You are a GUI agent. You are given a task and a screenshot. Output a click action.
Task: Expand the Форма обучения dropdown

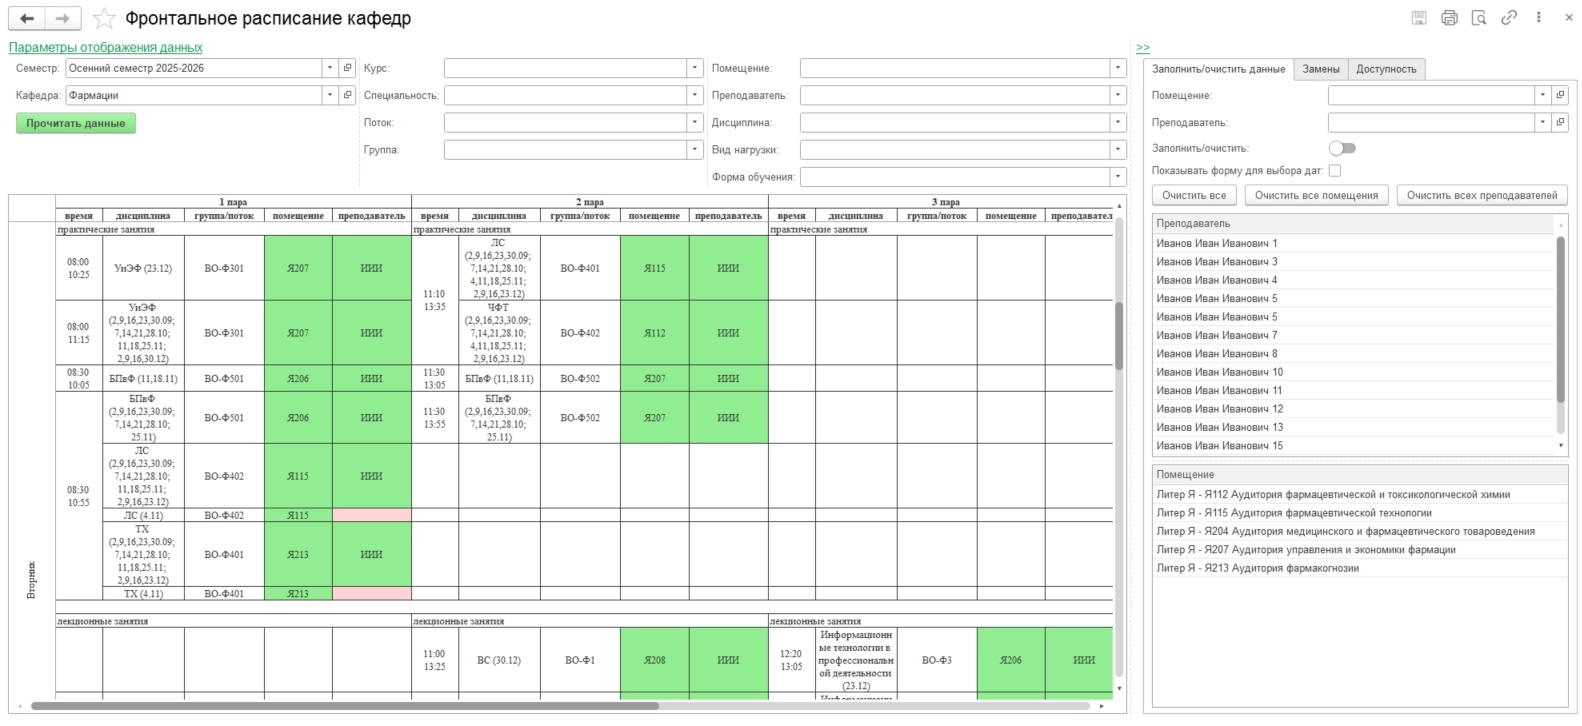(x=1117, y=177)
